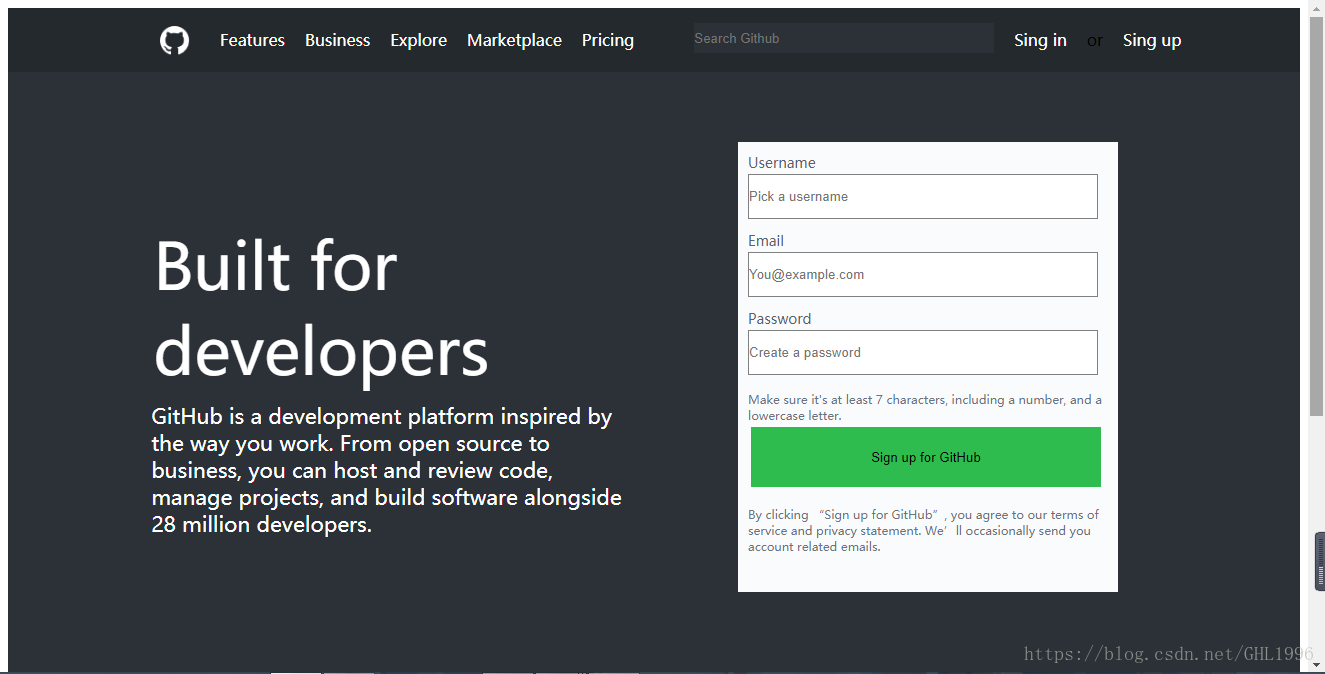Click the Password label
Screen dimensions: 1325x674
click(779, 319)
